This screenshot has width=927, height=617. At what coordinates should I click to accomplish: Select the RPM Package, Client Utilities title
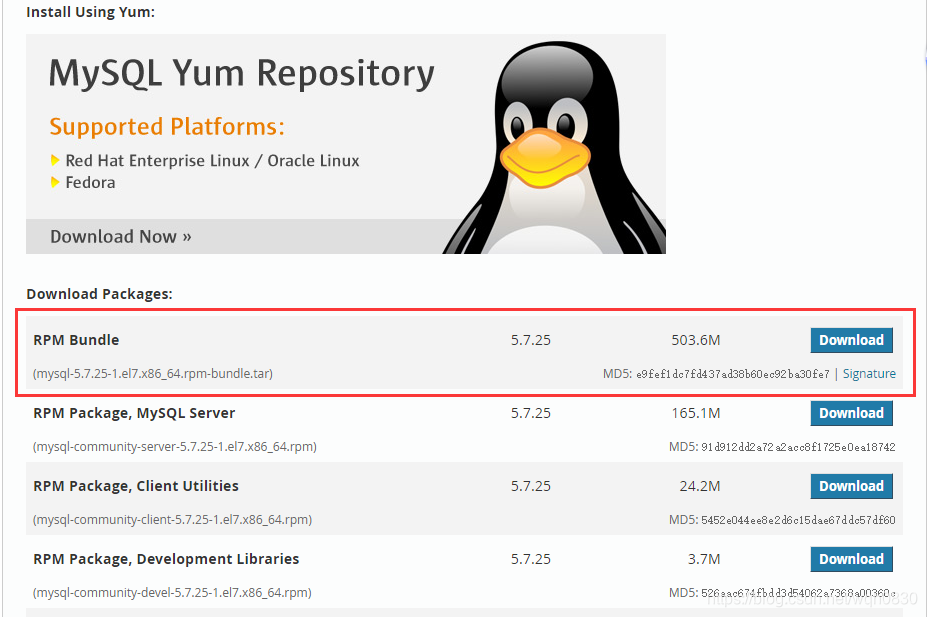coord(136,486)
